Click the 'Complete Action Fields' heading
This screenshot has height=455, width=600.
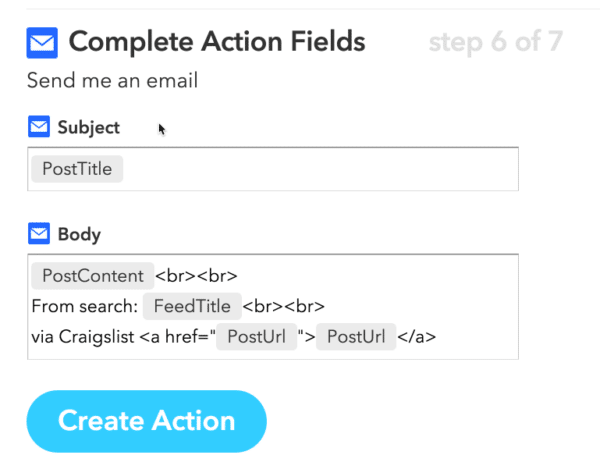pos(217,42)
